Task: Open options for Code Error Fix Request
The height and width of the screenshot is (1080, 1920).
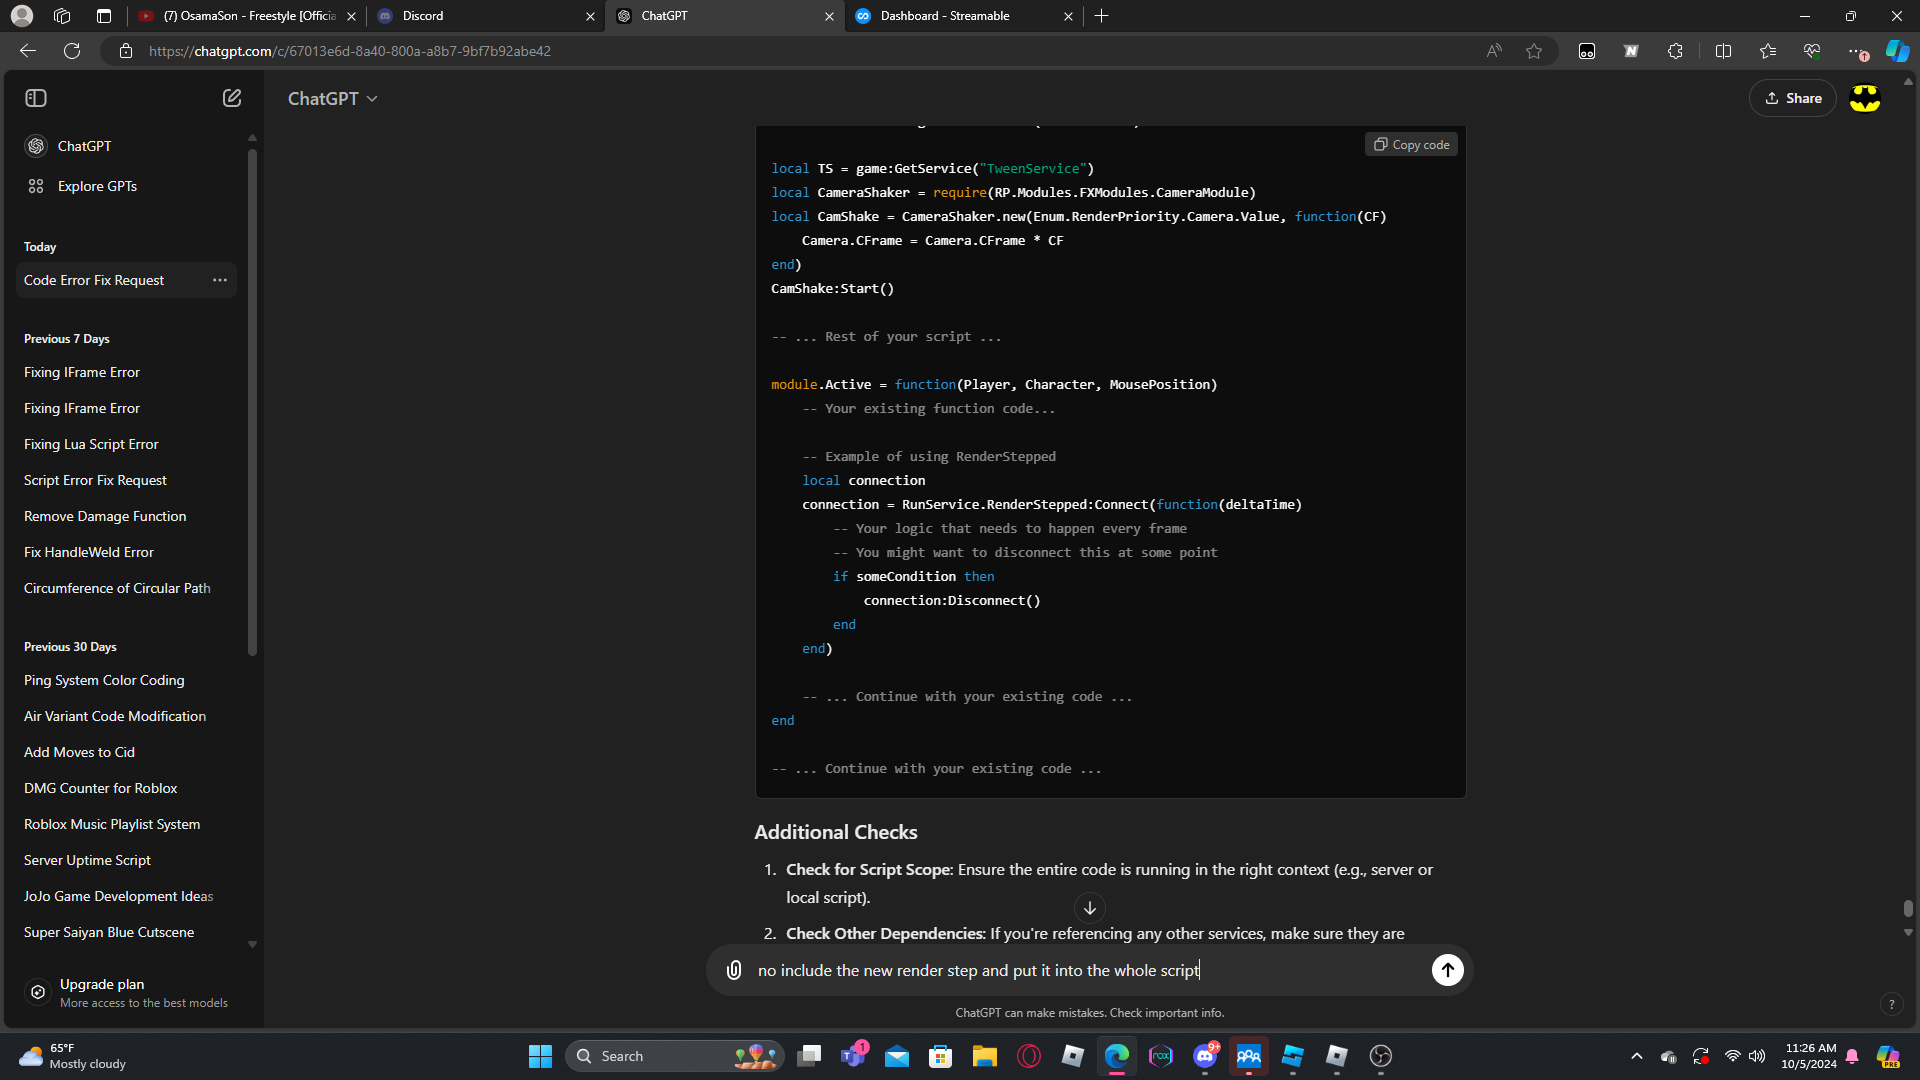Action: (220, 280)
